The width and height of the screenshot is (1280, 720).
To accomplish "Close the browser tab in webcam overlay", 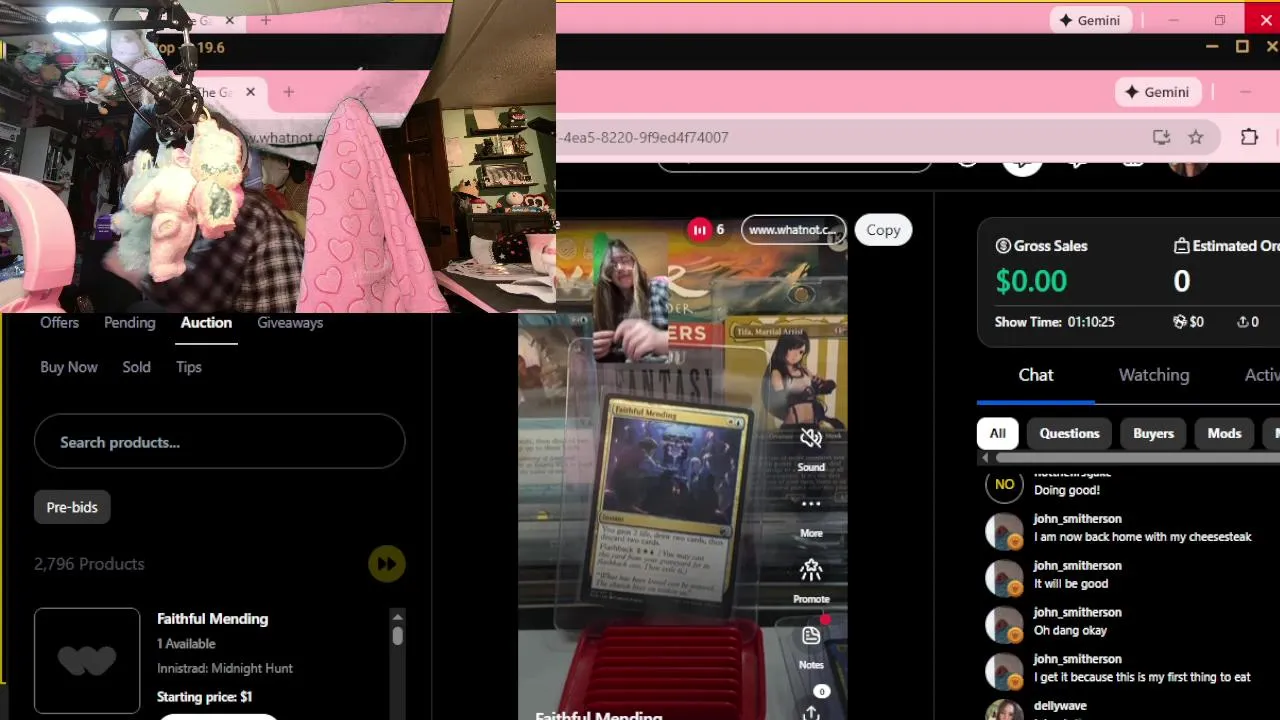I will point(250,92).
